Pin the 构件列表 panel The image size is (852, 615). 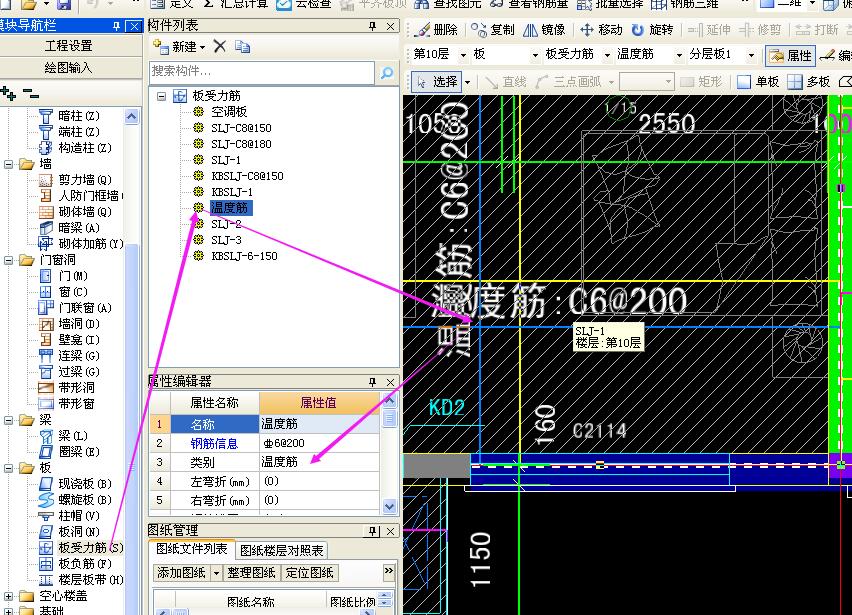click(373, 26)
